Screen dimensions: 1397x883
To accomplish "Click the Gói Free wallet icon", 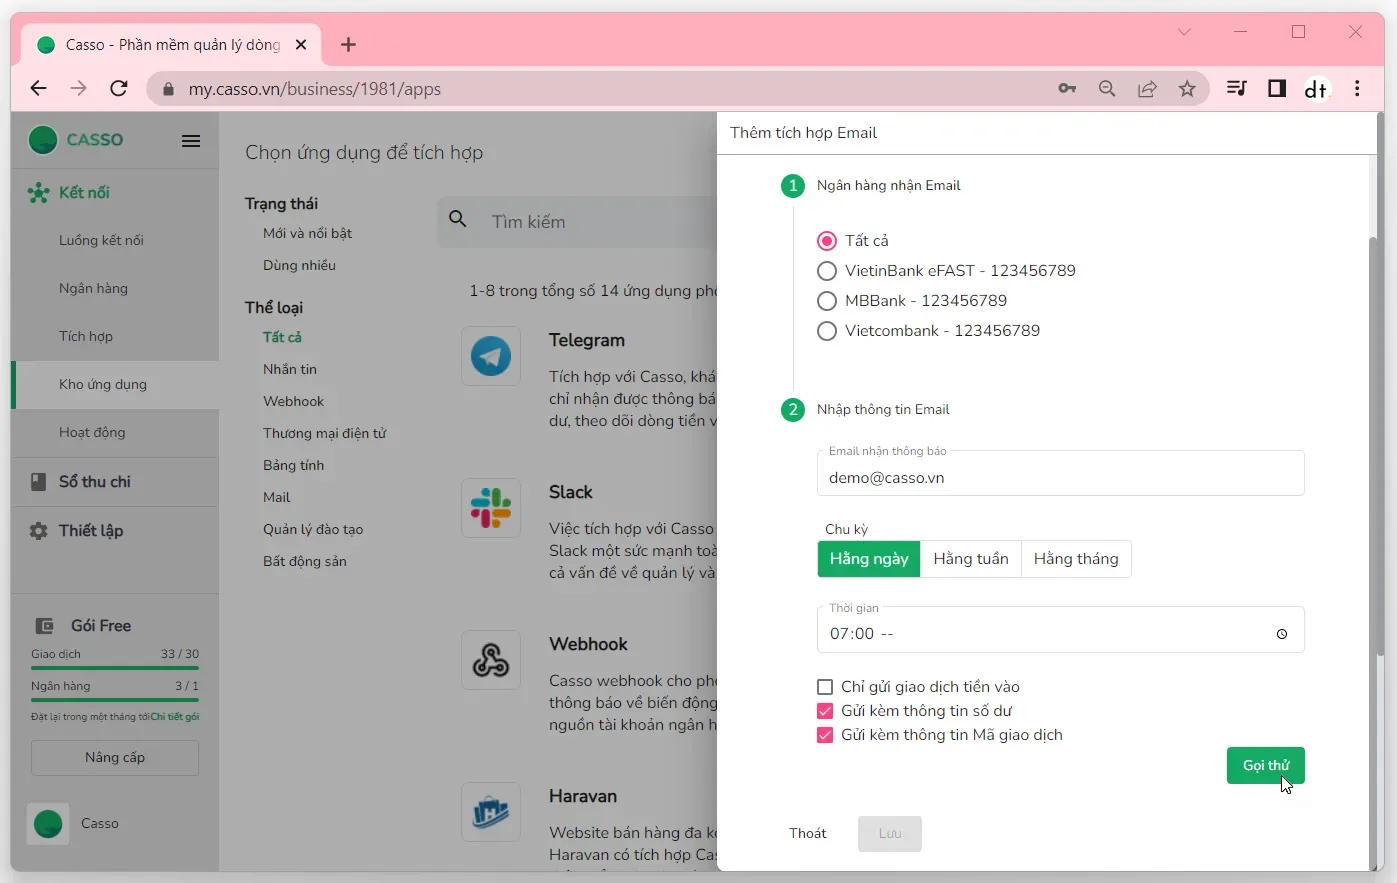I will coord(45,626).
